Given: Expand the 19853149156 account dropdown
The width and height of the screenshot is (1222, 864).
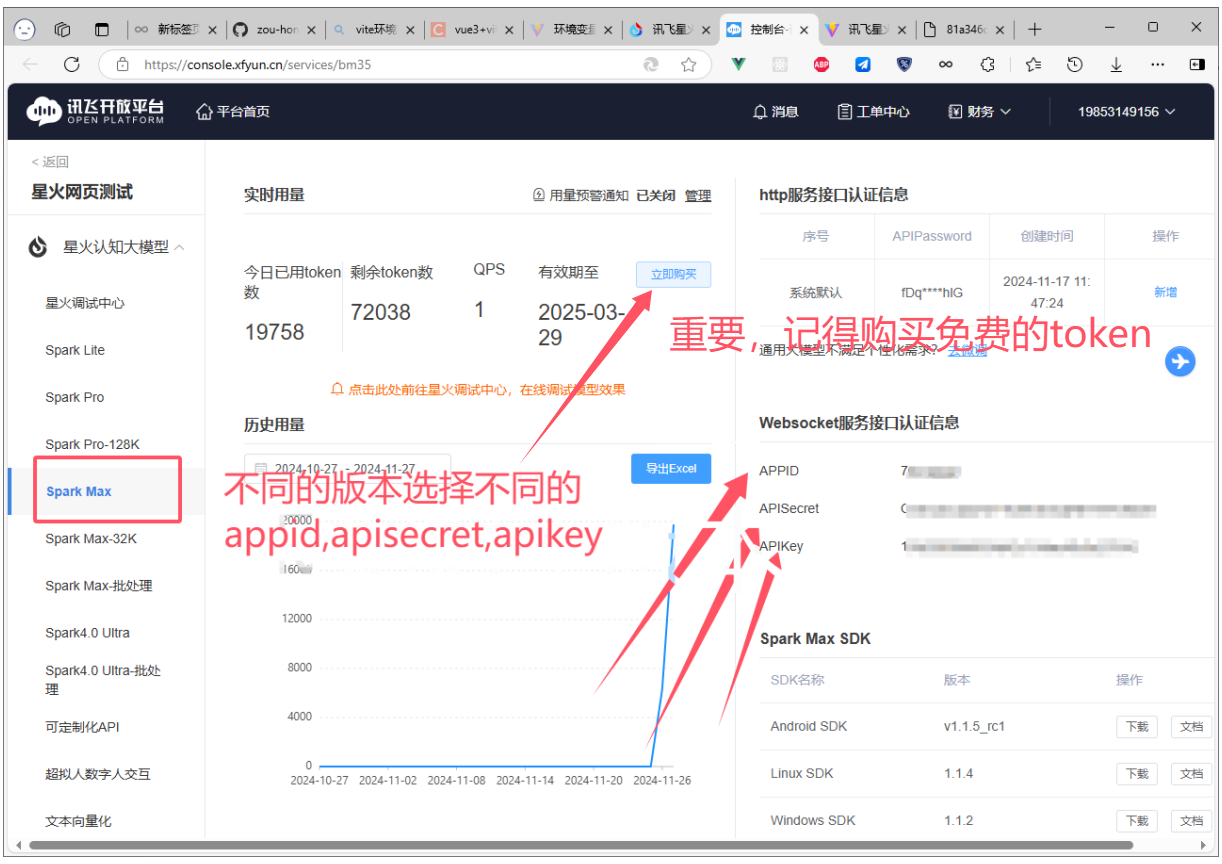Looking at the screenshot, I should click(x=1126, y=111).
